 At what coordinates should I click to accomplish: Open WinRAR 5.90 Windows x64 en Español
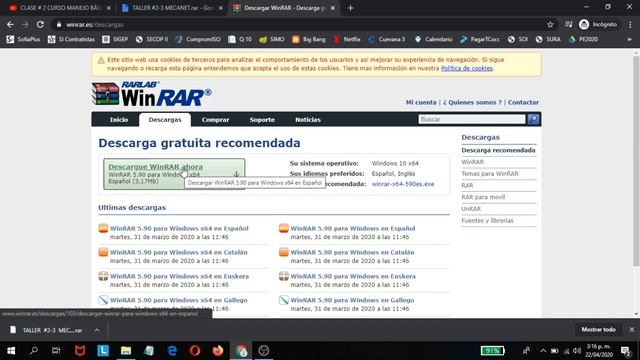[179, 229]
